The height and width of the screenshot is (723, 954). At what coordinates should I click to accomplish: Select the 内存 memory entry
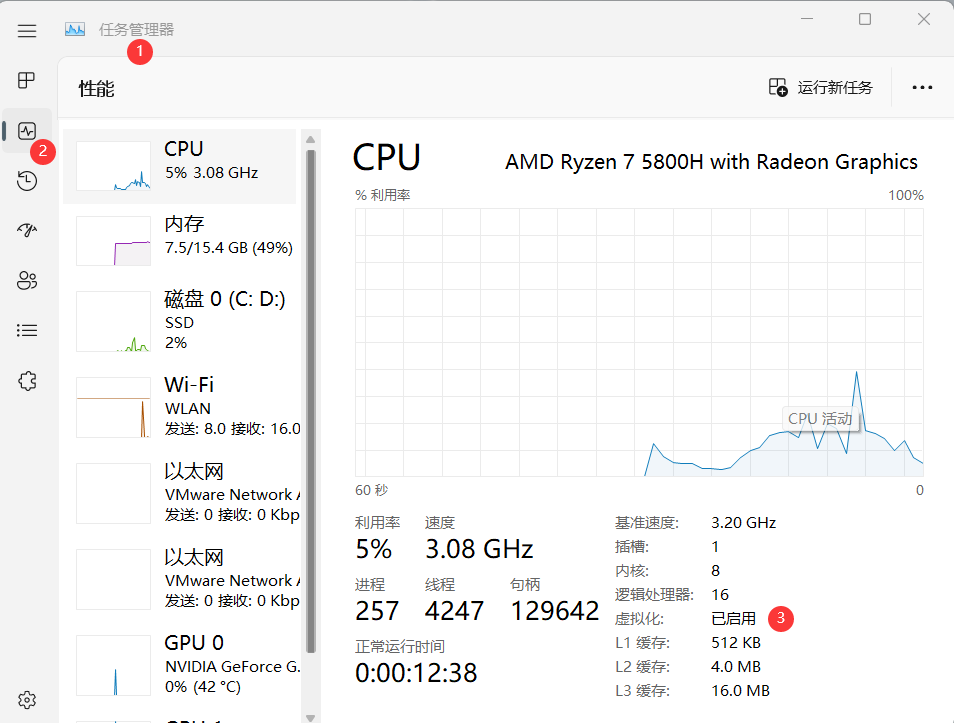tap(179, 241)
